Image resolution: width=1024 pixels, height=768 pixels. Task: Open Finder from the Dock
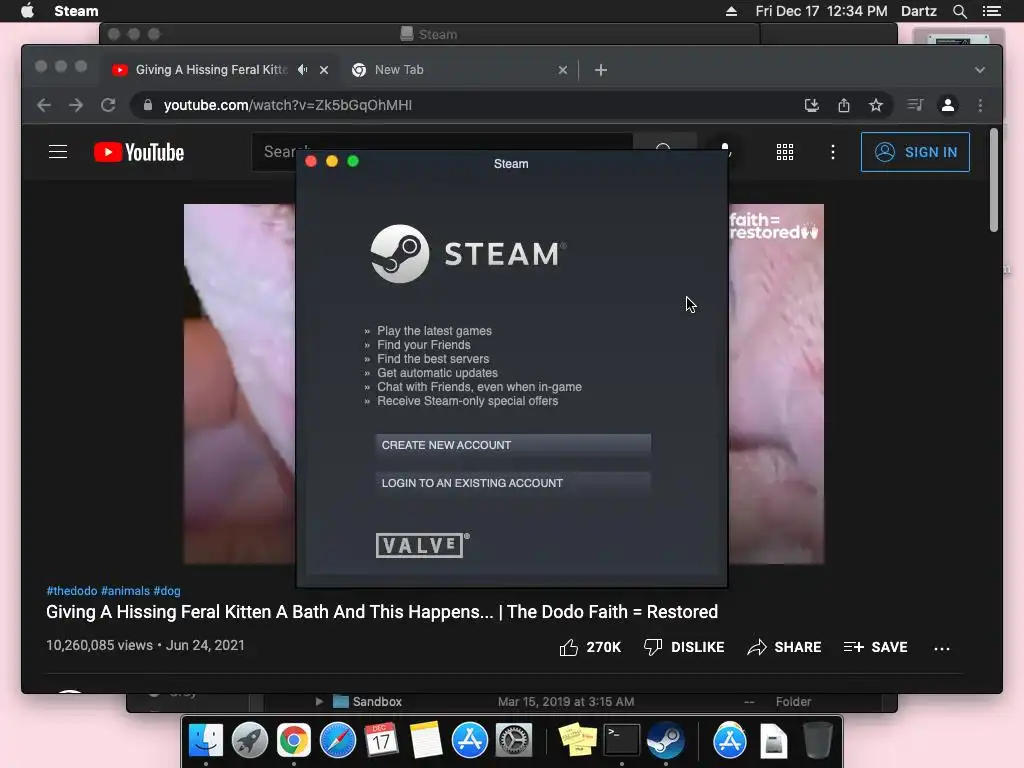206,741
